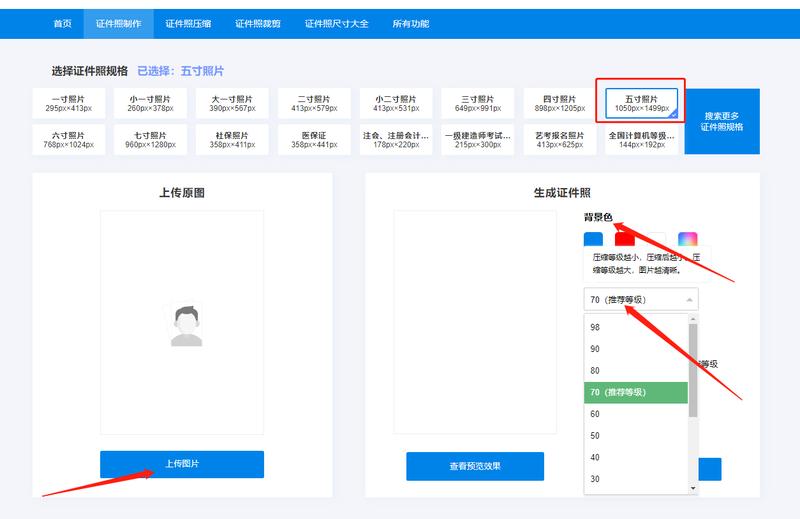
Task: Pick 注会、注册会计 photo spec
Action: coord(396,139)
